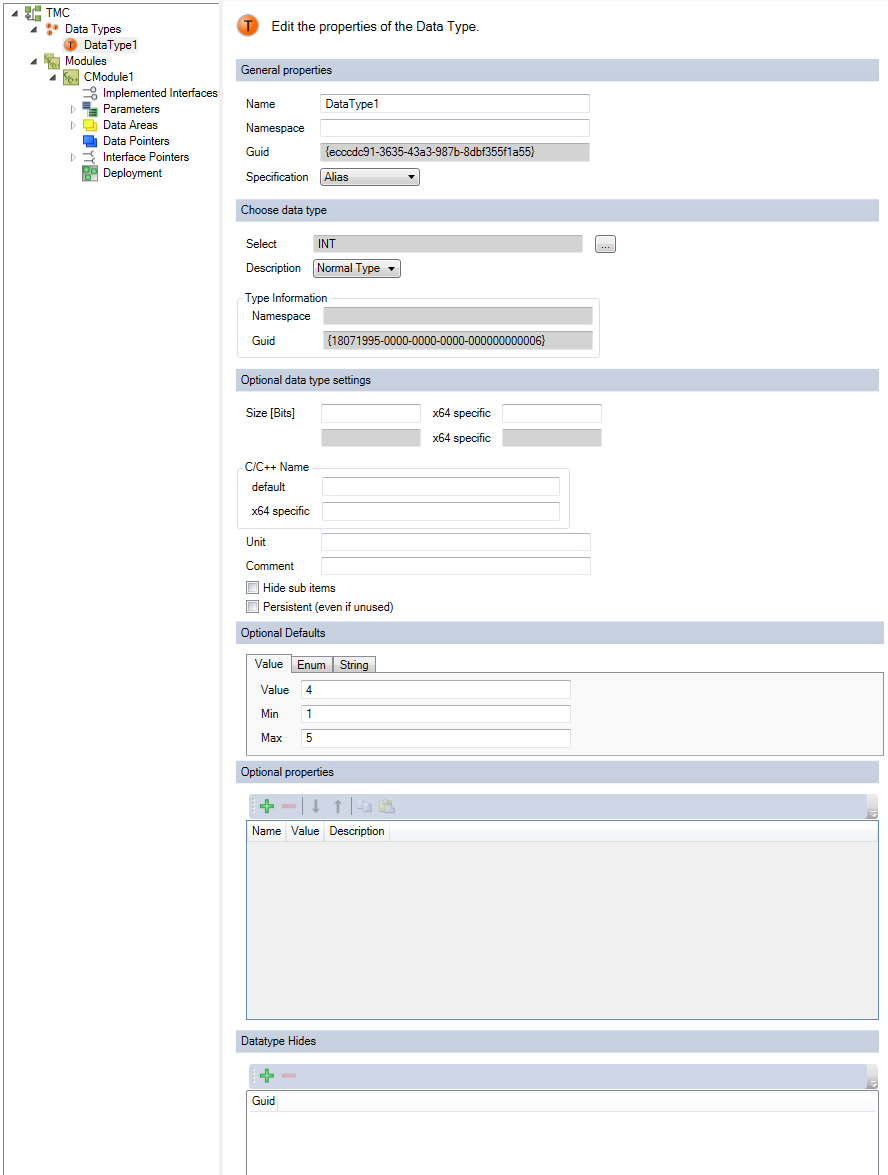Viewport: 888px width, 1175px height.
Task: Open the Deployment tree node
Action: tap(132, 173)
